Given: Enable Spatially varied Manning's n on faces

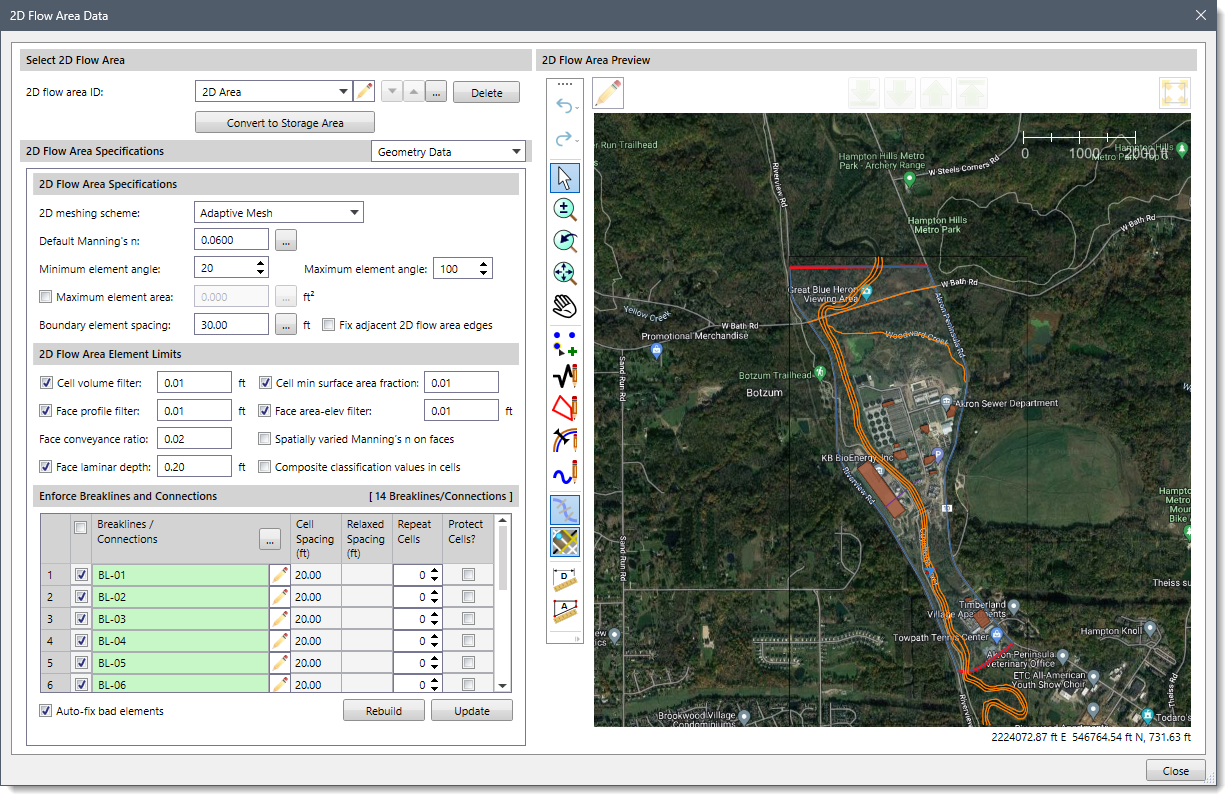Looking at the screenshot, I should [266, 439].
